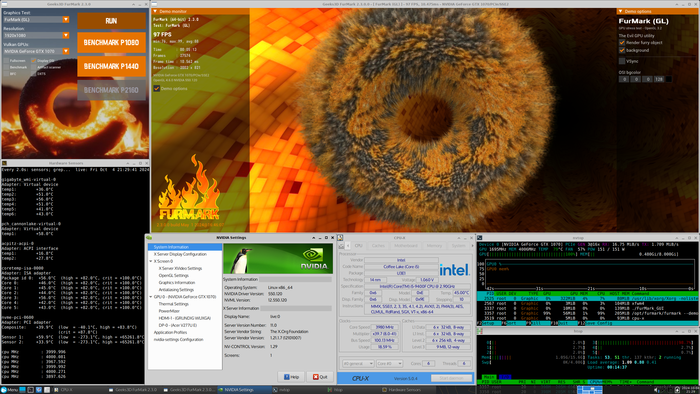Screen dimensions: 700x394
Task: Switch to the Caches tab in CPU-X
Action: click(378, 246)
